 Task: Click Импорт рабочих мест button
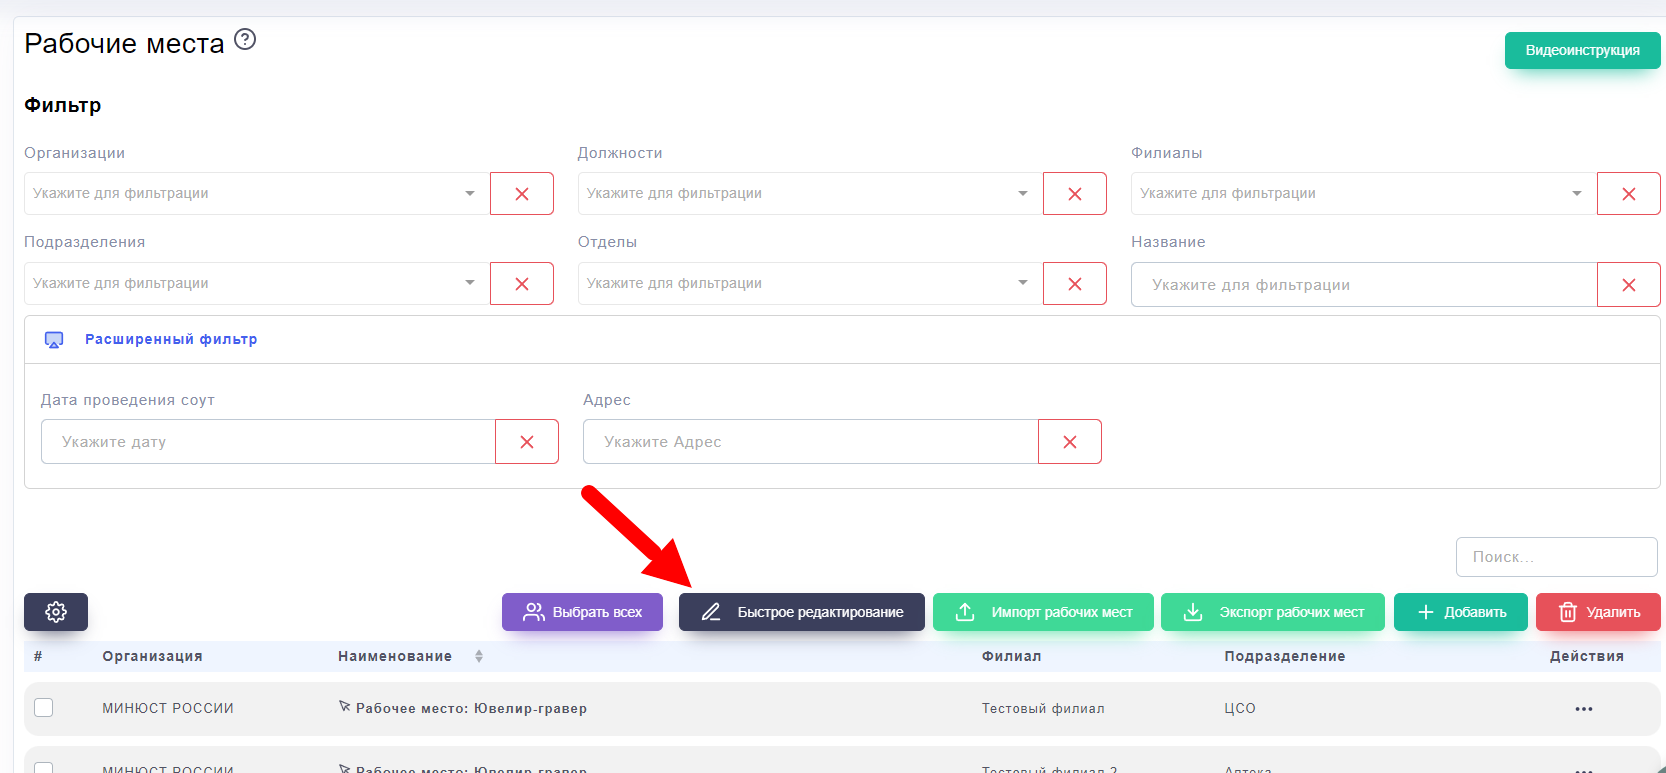[1043, 612]
